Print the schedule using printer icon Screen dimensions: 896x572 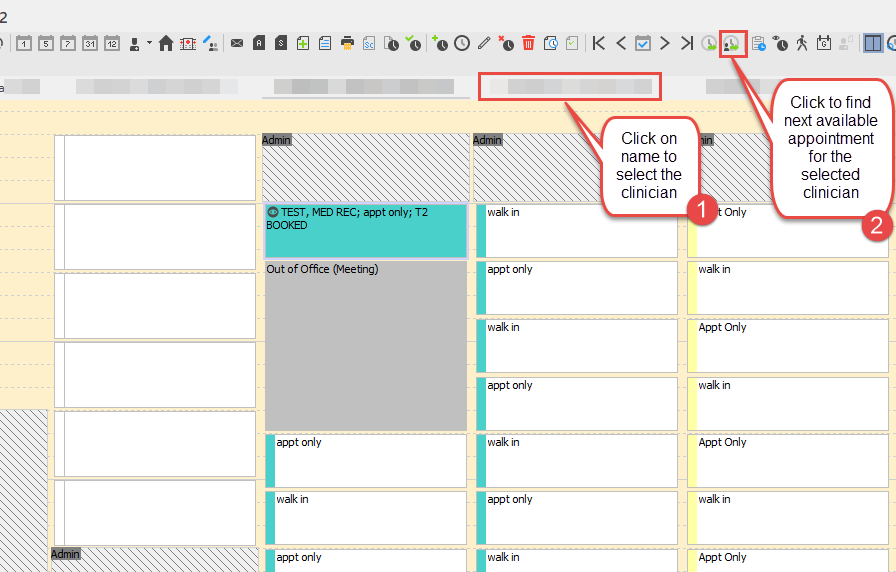[x=347, y=43]
